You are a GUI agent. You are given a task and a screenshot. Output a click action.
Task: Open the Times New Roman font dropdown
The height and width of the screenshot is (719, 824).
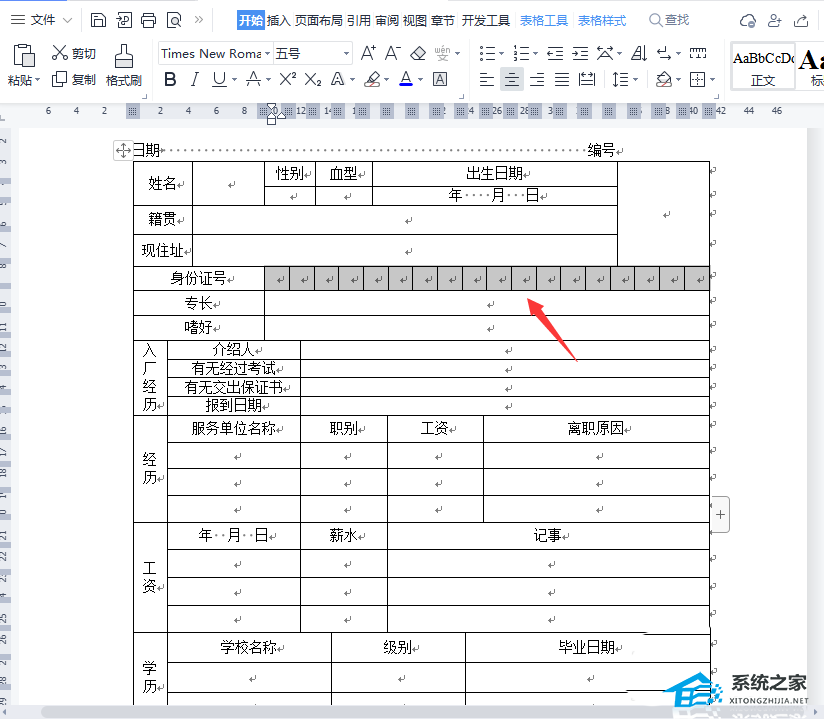pos(267,54)
